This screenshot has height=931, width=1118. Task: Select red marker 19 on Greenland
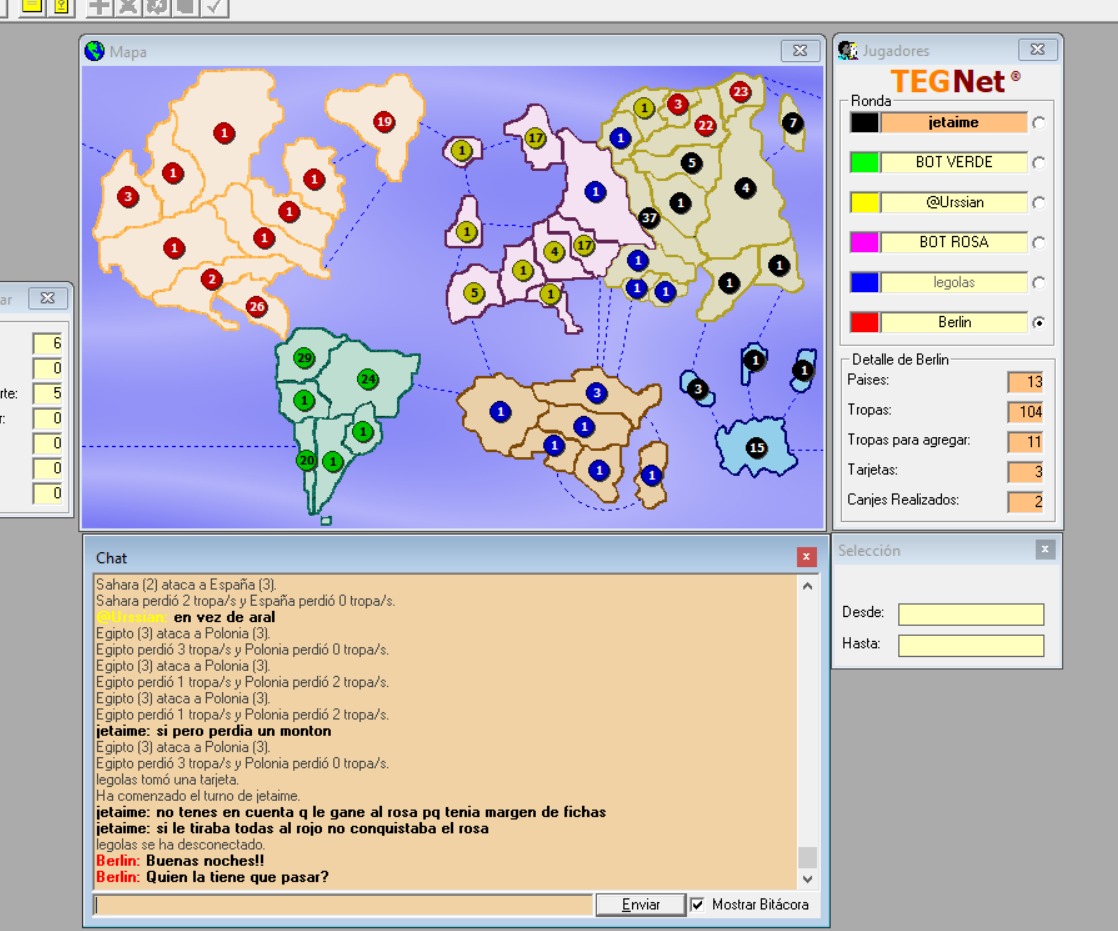[384, 121]
